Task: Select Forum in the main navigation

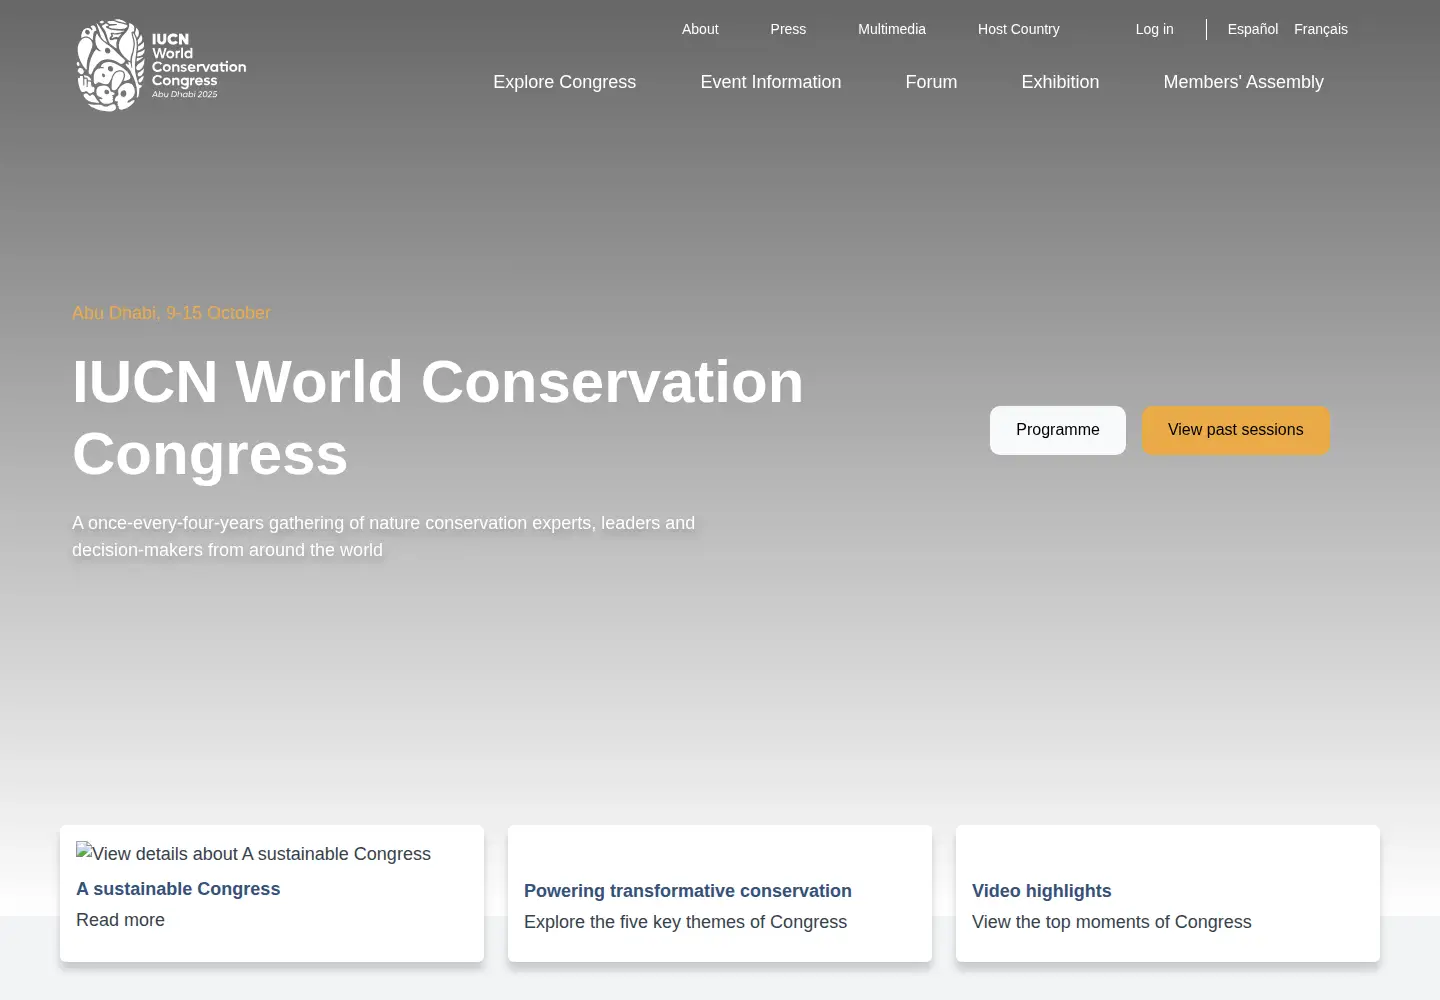Action: coord(931,82)
